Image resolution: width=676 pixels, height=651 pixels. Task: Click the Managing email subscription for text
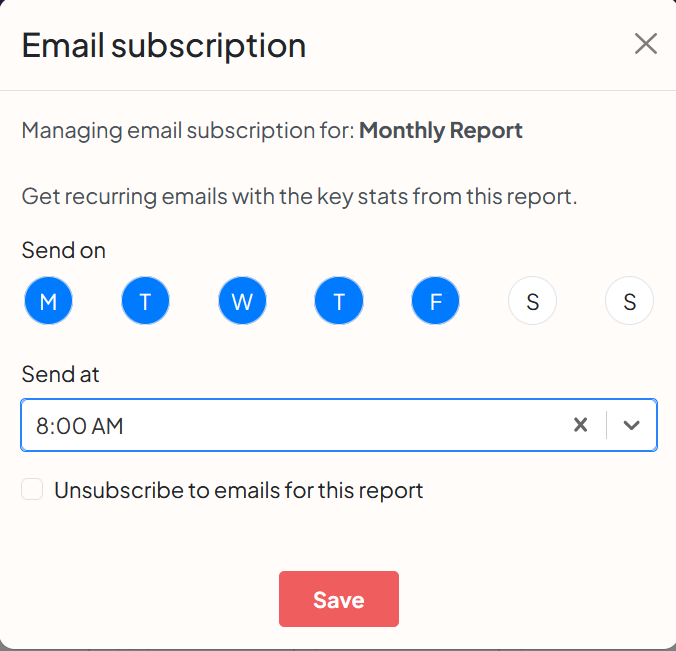pyautogui.click(x=188, y=130)
